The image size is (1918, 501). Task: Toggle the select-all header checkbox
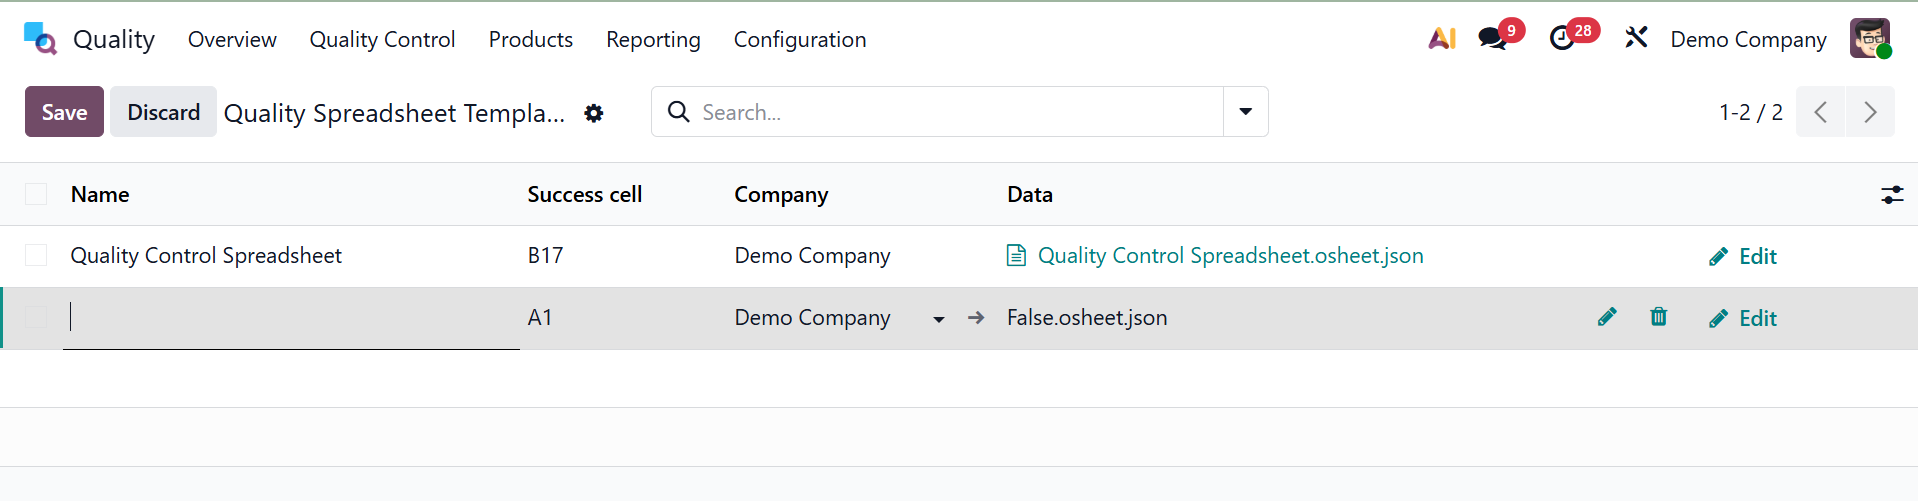[x=36, y=194]
